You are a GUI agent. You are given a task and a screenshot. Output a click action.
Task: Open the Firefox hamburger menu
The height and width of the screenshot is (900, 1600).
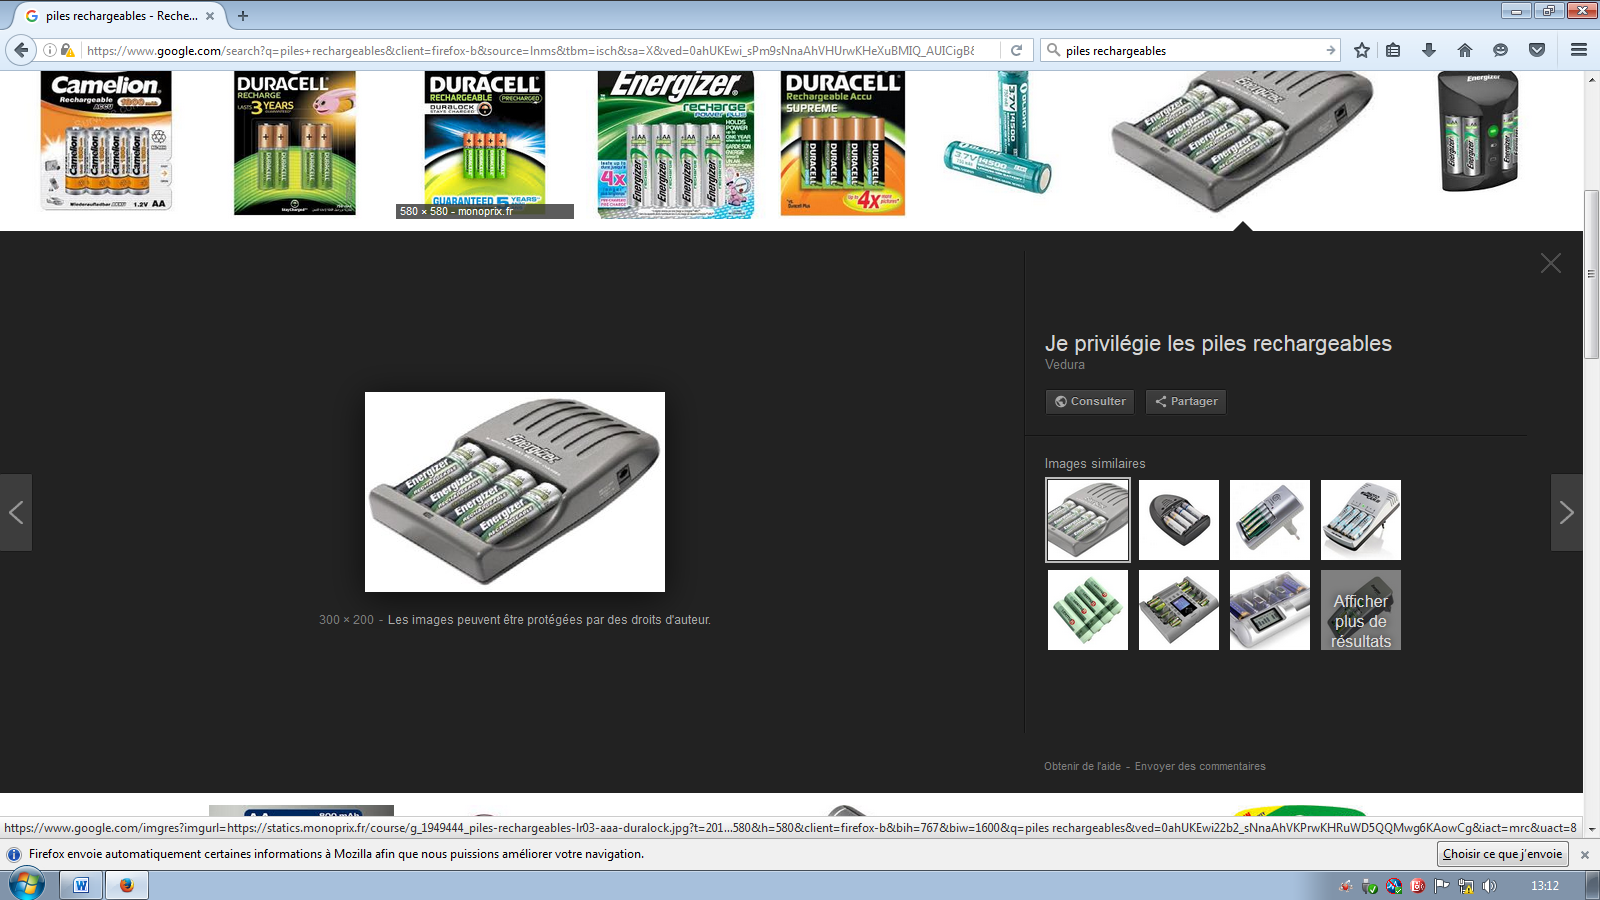tap(1579, 50)
